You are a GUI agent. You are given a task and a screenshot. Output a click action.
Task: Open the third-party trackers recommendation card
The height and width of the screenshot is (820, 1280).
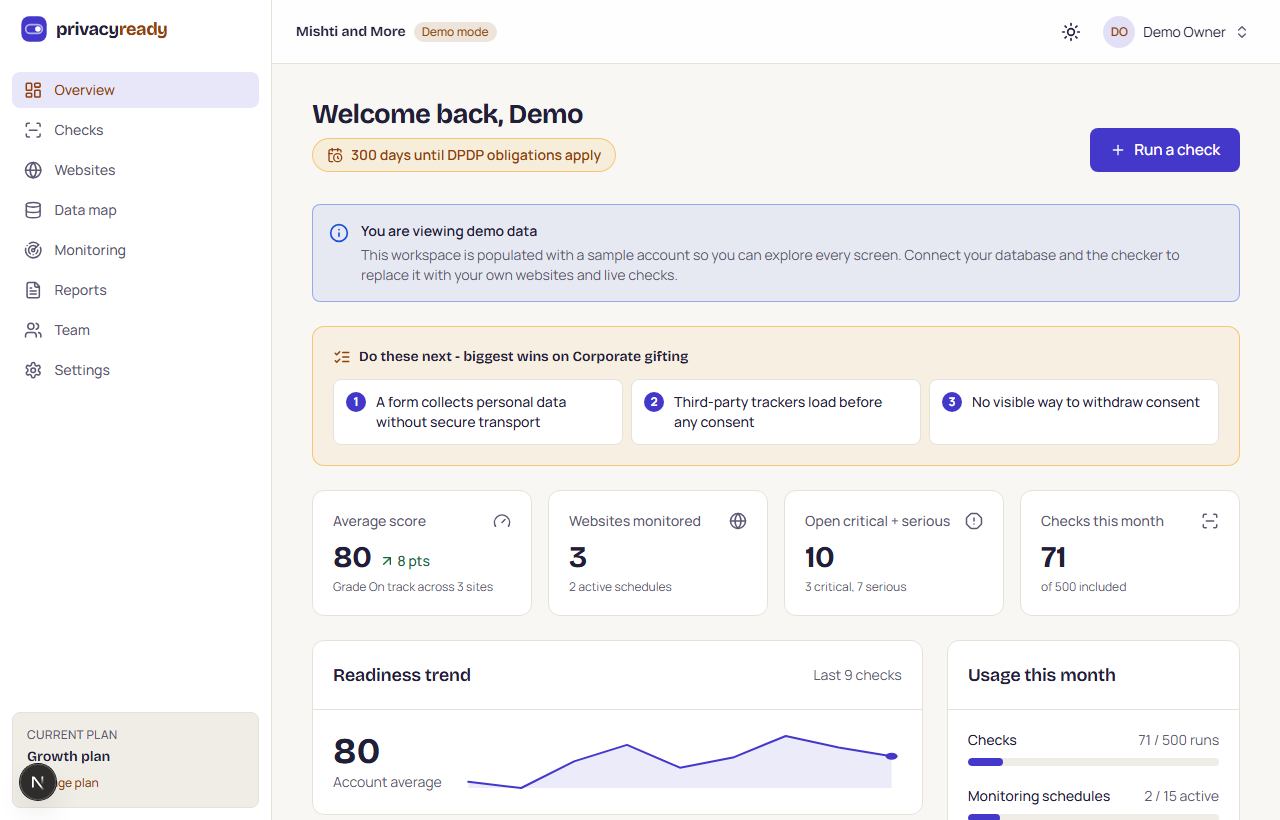pos(776,412)
